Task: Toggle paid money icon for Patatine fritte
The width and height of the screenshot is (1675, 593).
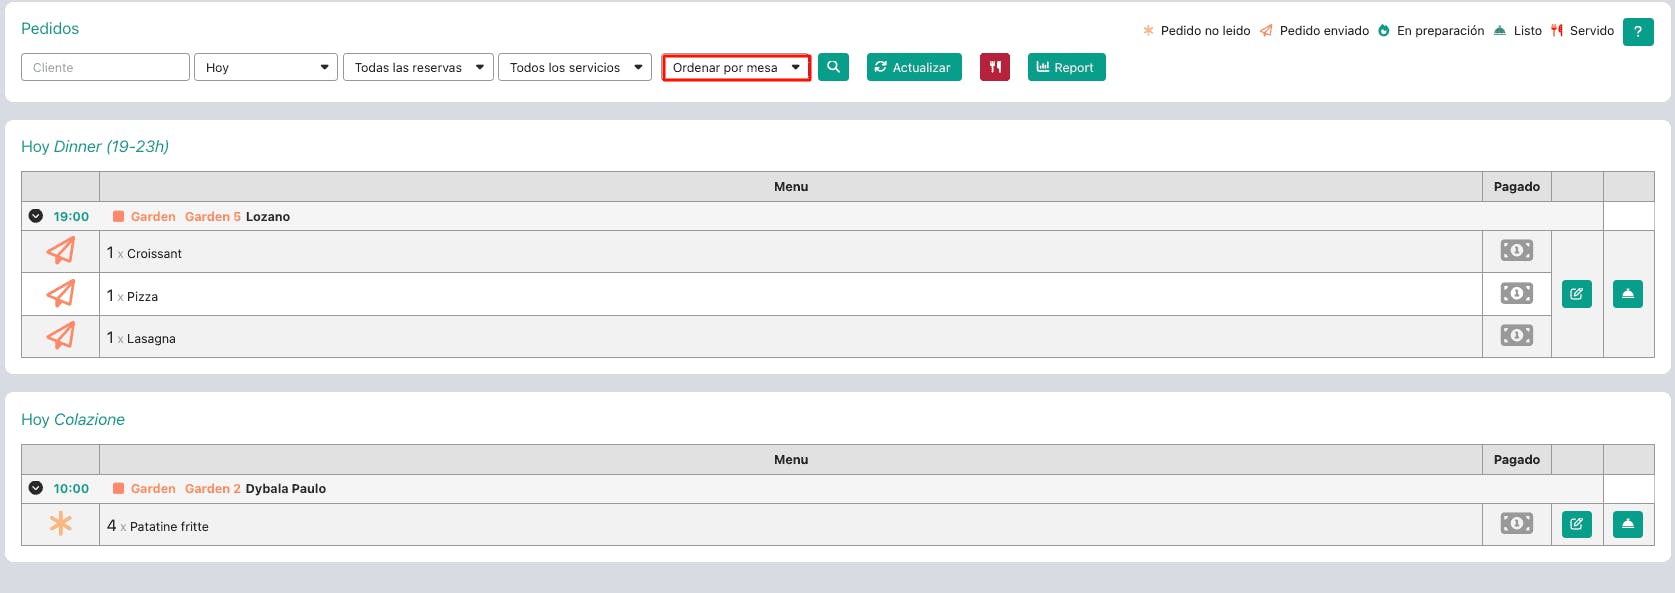Action: tap(1517, 523)
